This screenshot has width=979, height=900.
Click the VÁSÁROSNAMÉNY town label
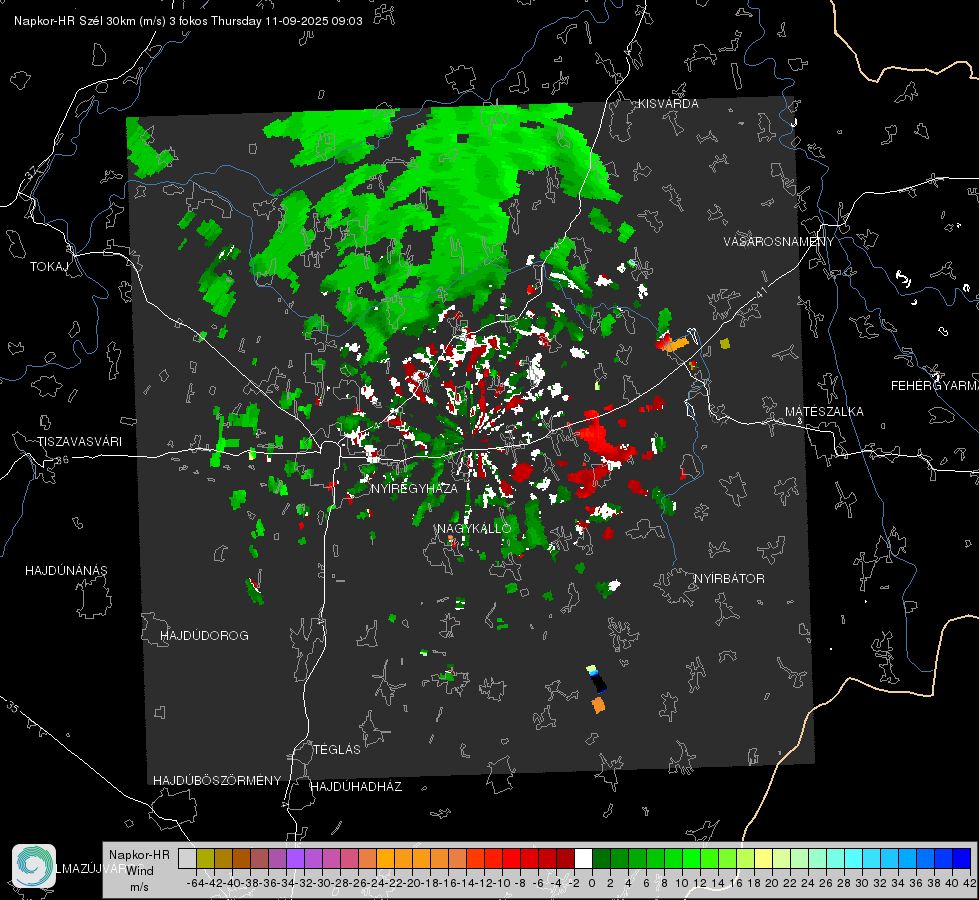[779, 242]
